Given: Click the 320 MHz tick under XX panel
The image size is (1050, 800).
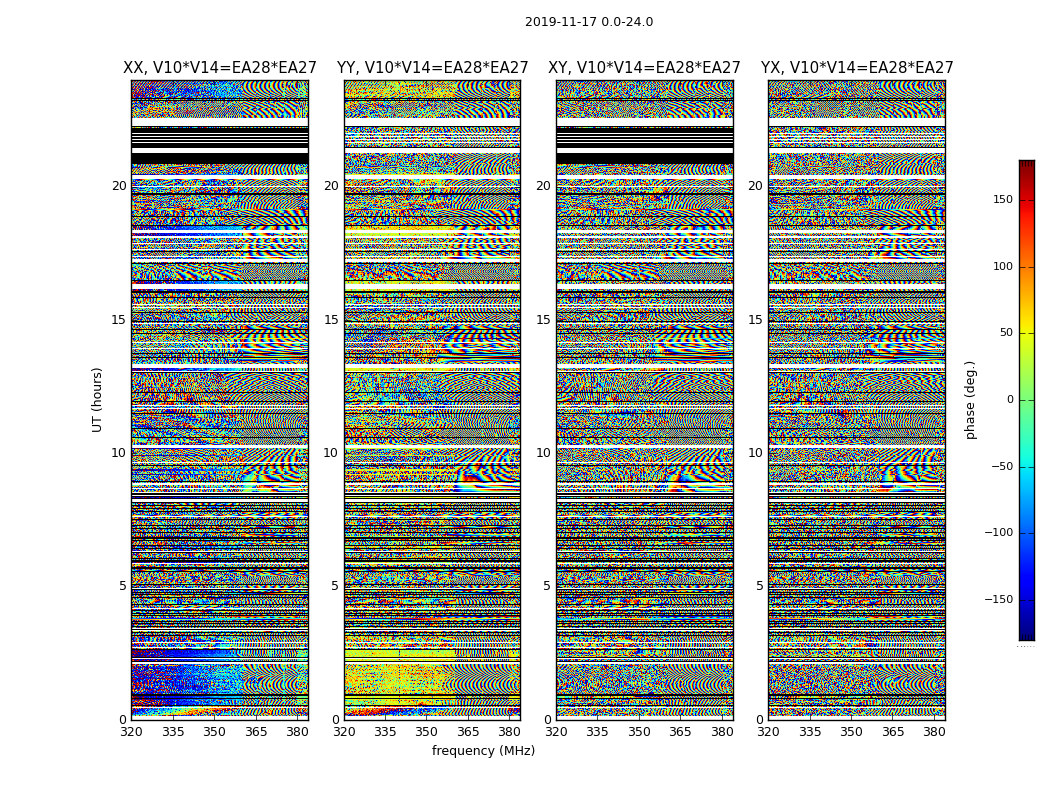Looking at the screenshot, I should (131, 732).
